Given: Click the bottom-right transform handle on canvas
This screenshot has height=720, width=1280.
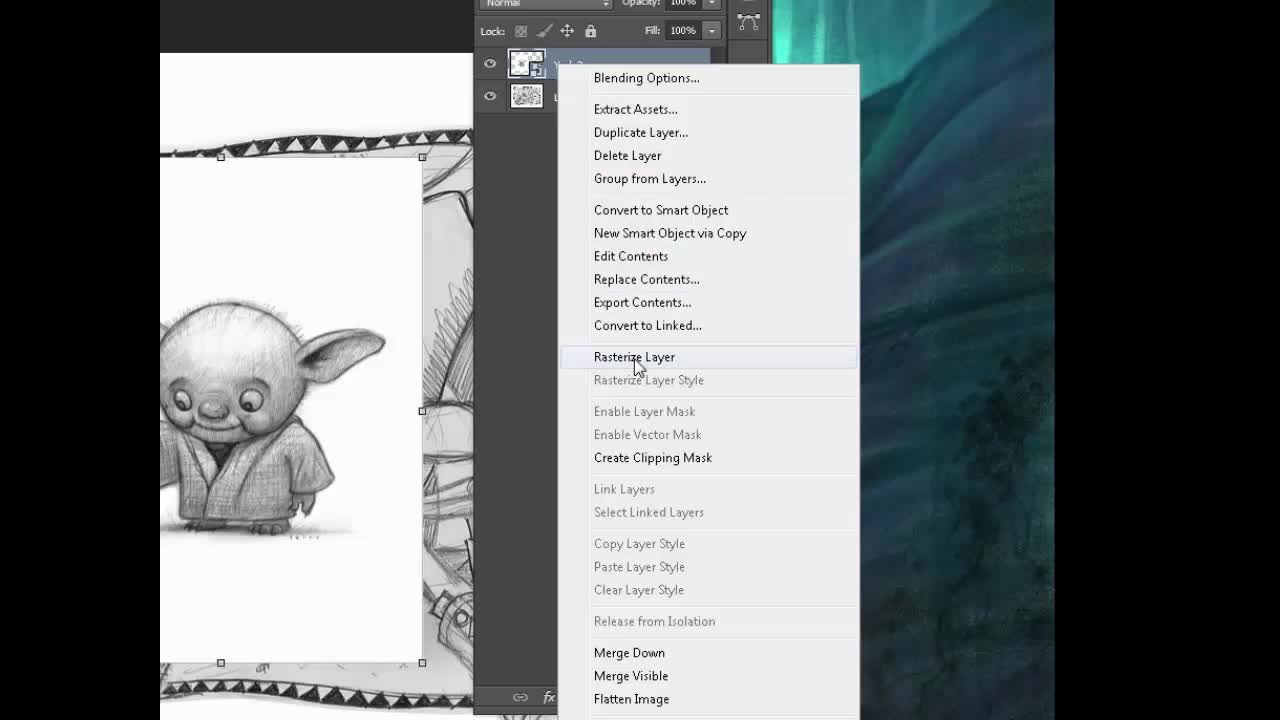Looking at the screenshot, I should point(422,662).
